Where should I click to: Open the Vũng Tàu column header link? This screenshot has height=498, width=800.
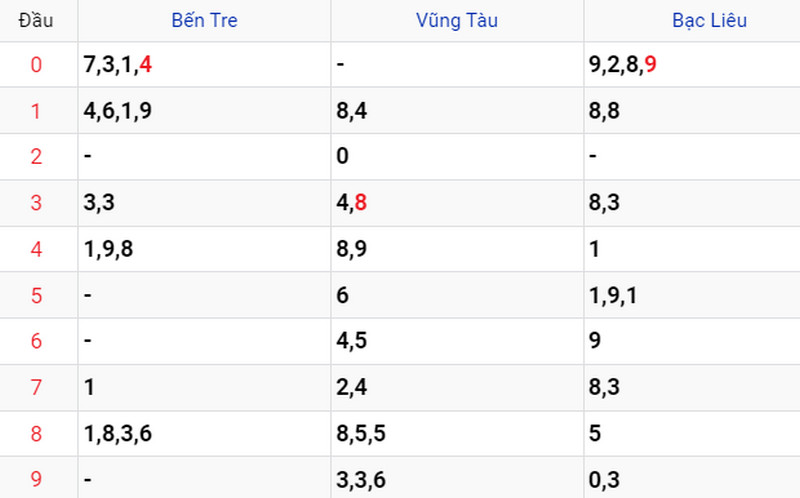tap(457, 20)
